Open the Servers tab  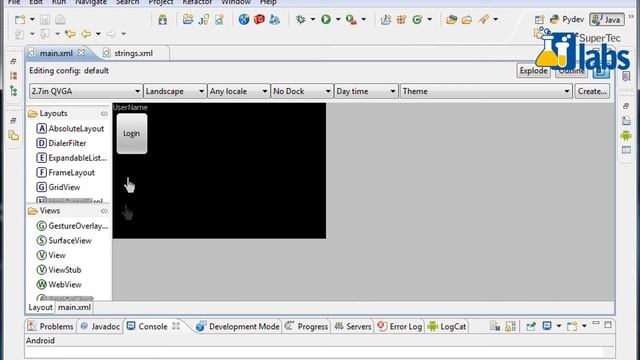coord(353,326)
